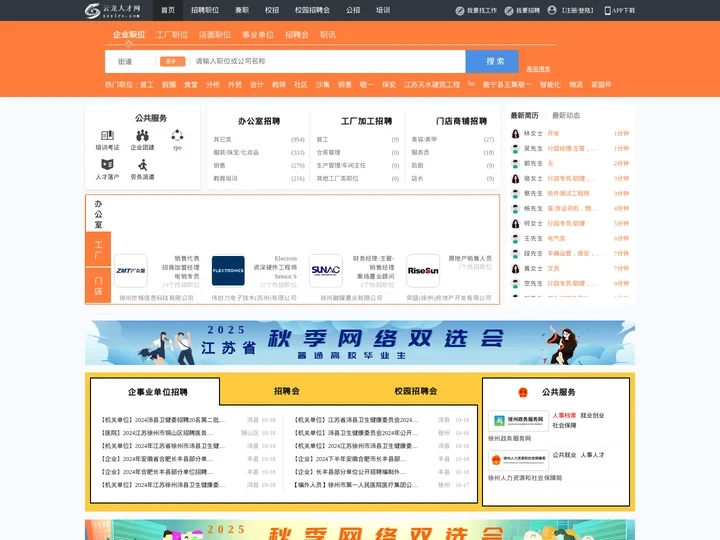Click the Flextronics company logo

coord(228,270)
